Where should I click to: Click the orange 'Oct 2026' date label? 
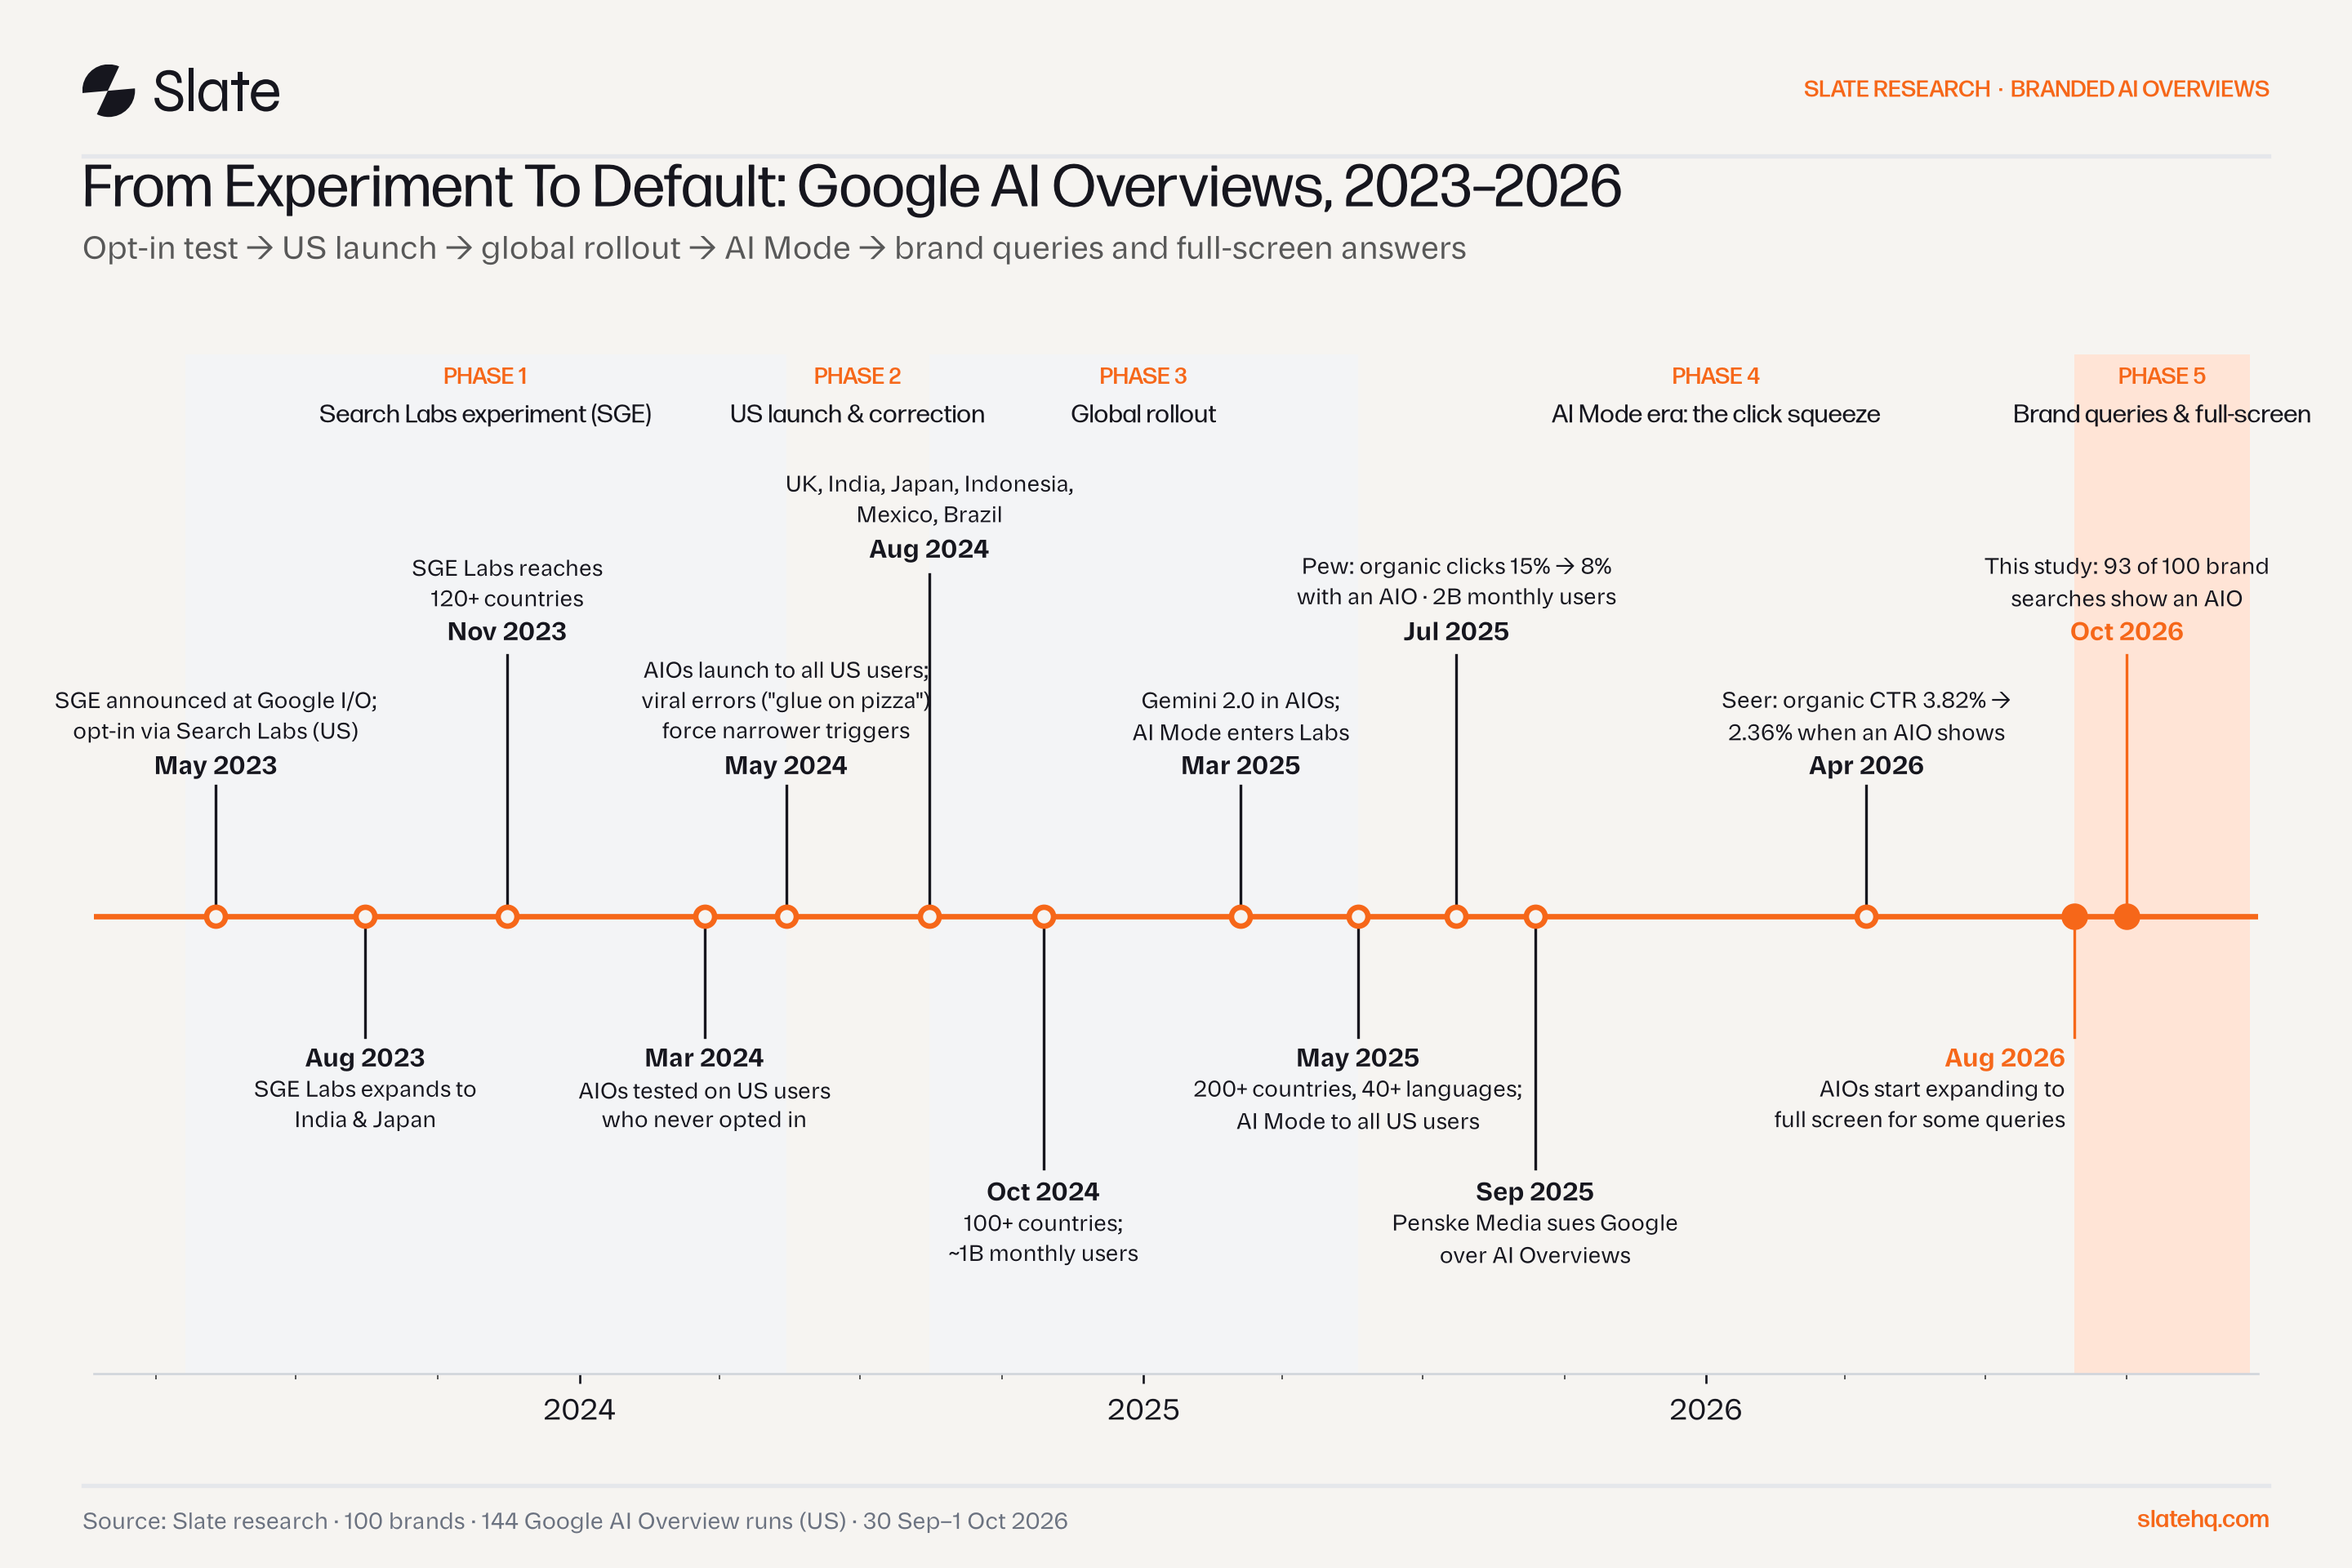pos(2127,632)
